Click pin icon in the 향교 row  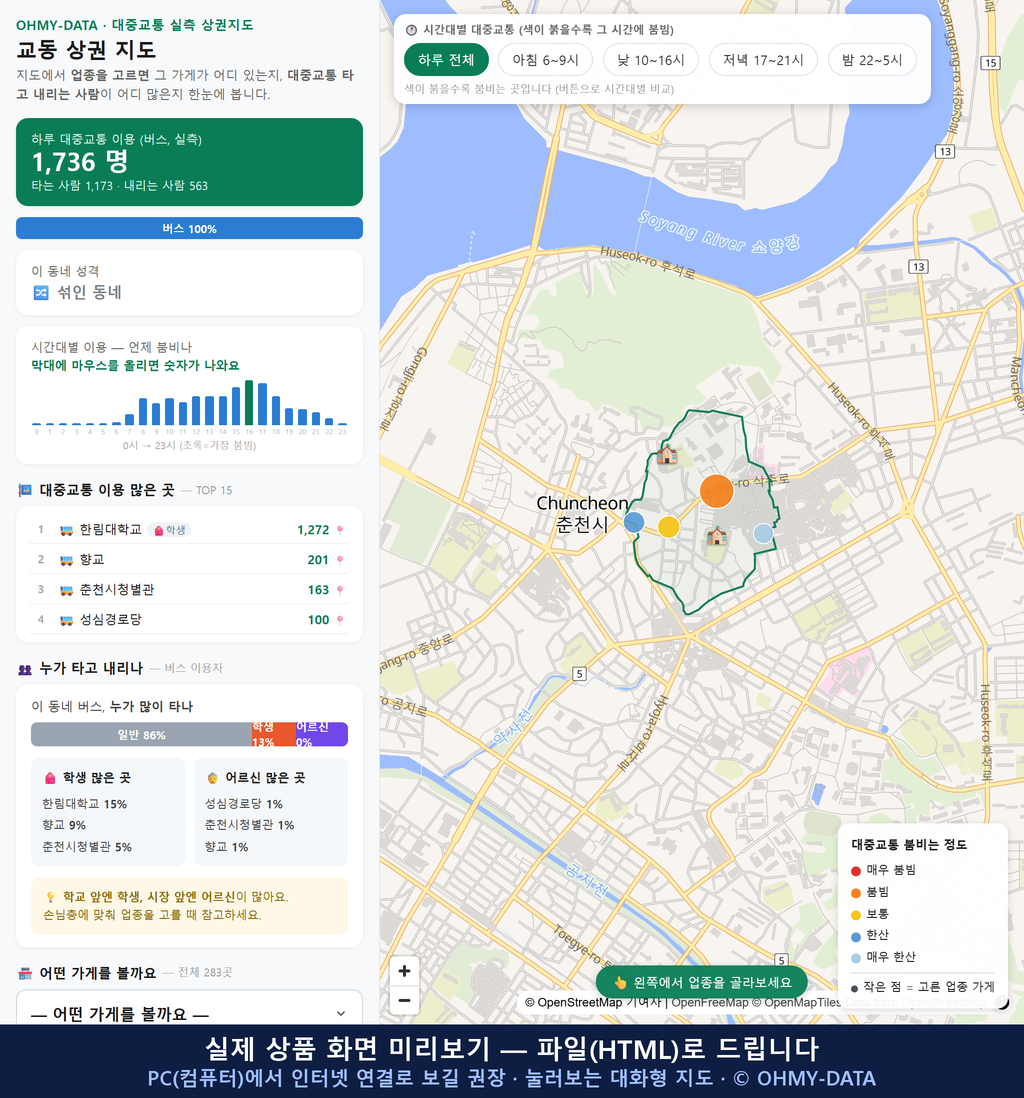click(x=340, y=560)
